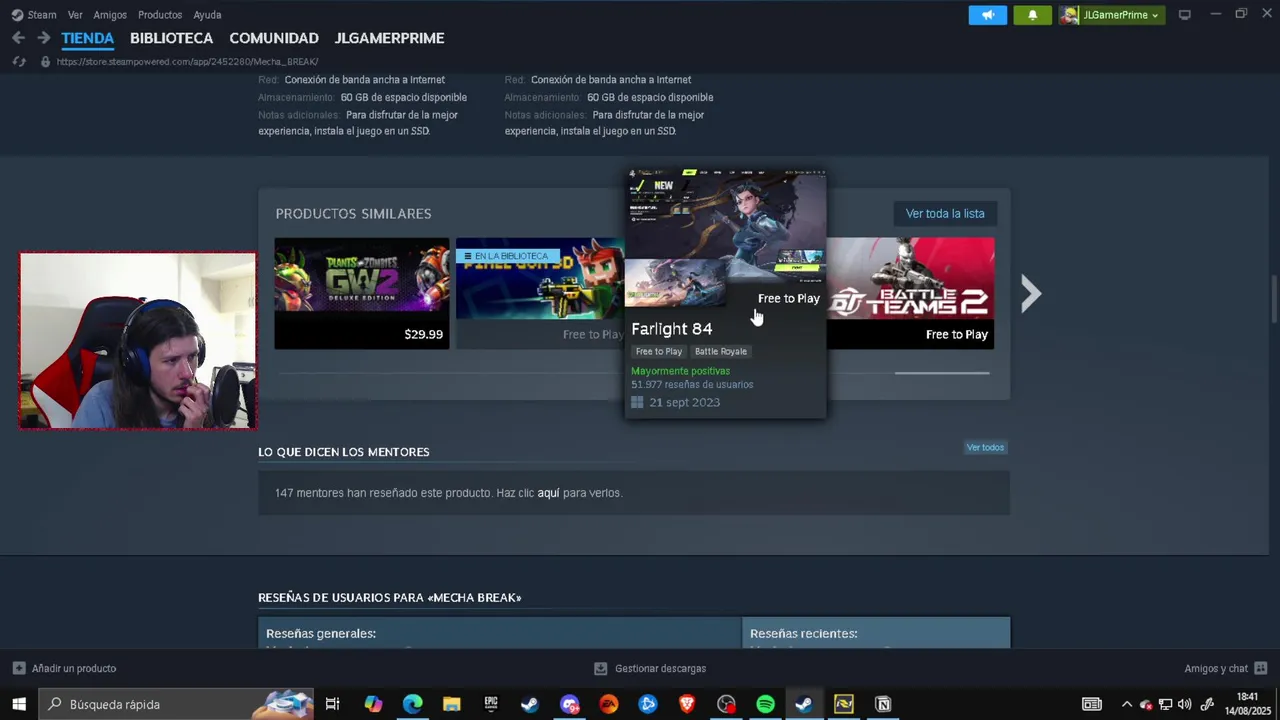Open File Explorer from taskbar

click(x=451, y=704)
